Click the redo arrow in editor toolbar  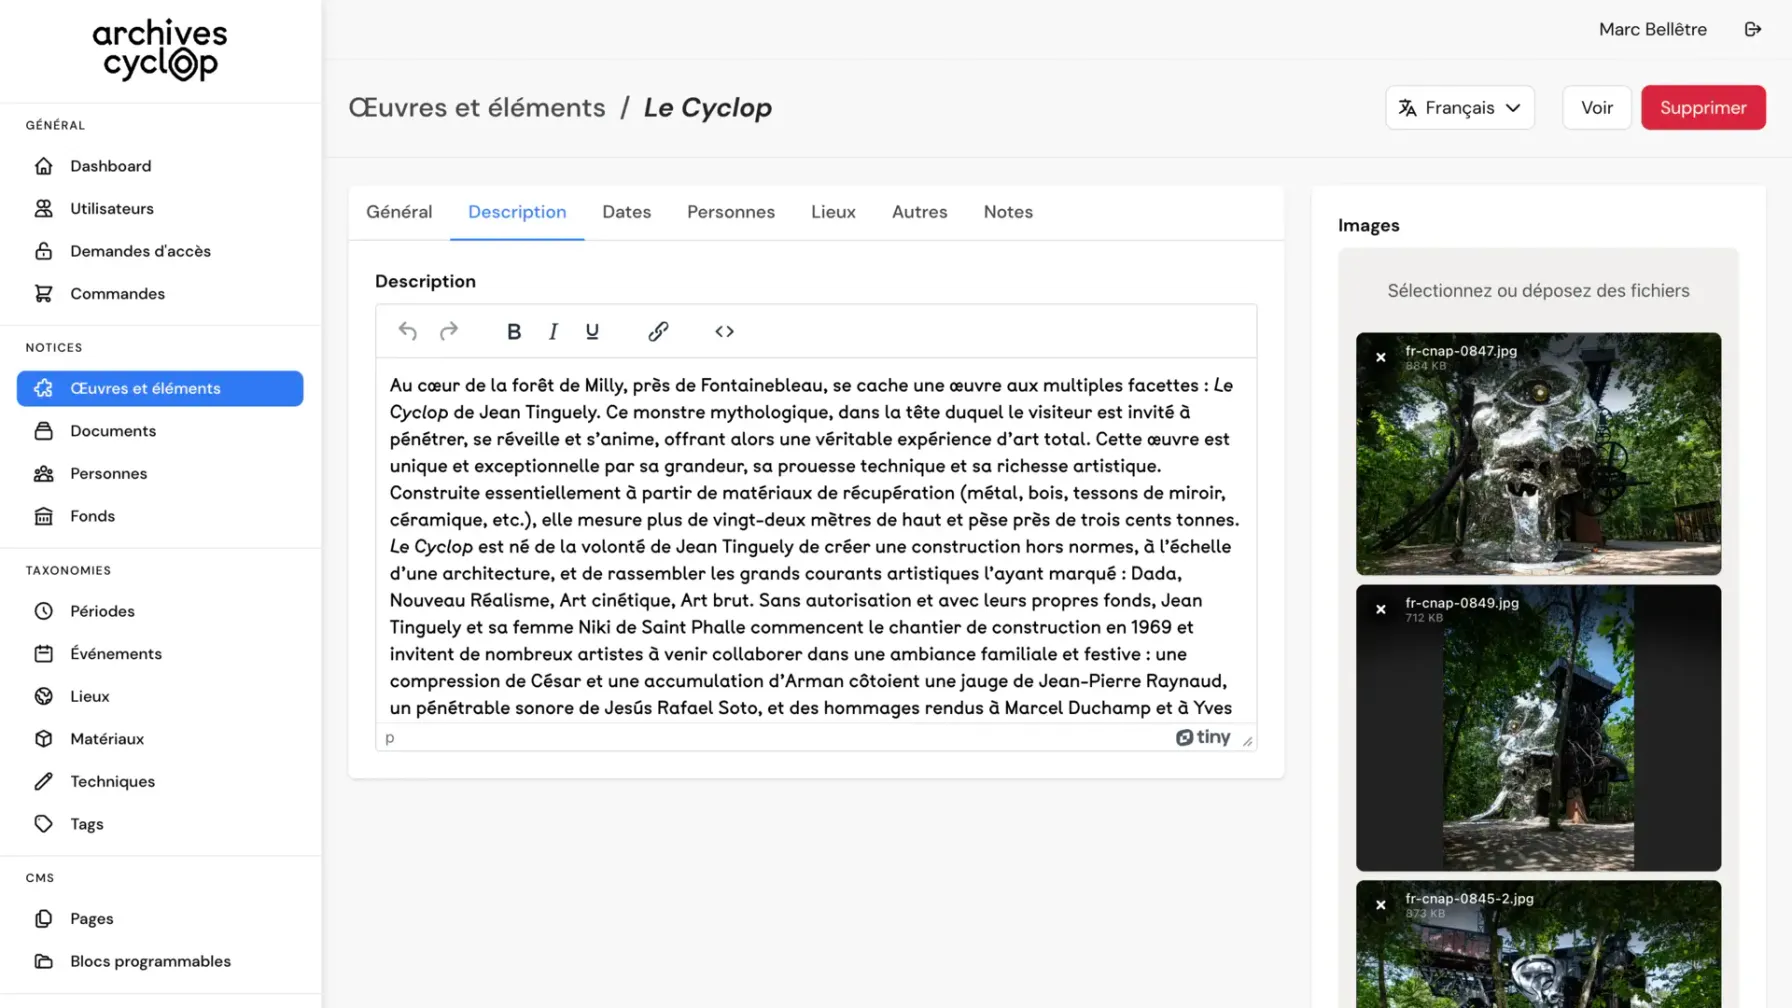pyautogui.click(x=449, y=331)
